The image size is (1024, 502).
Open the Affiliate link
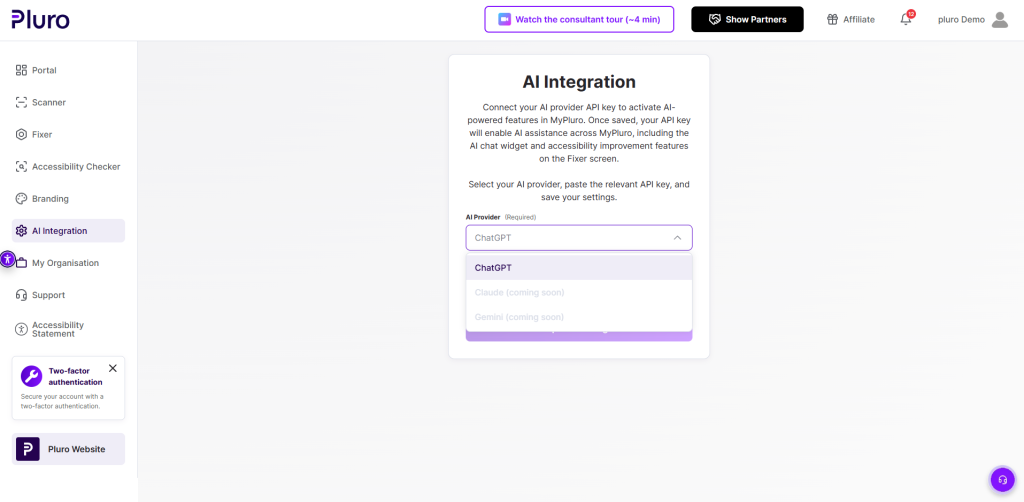click(850, 20)
